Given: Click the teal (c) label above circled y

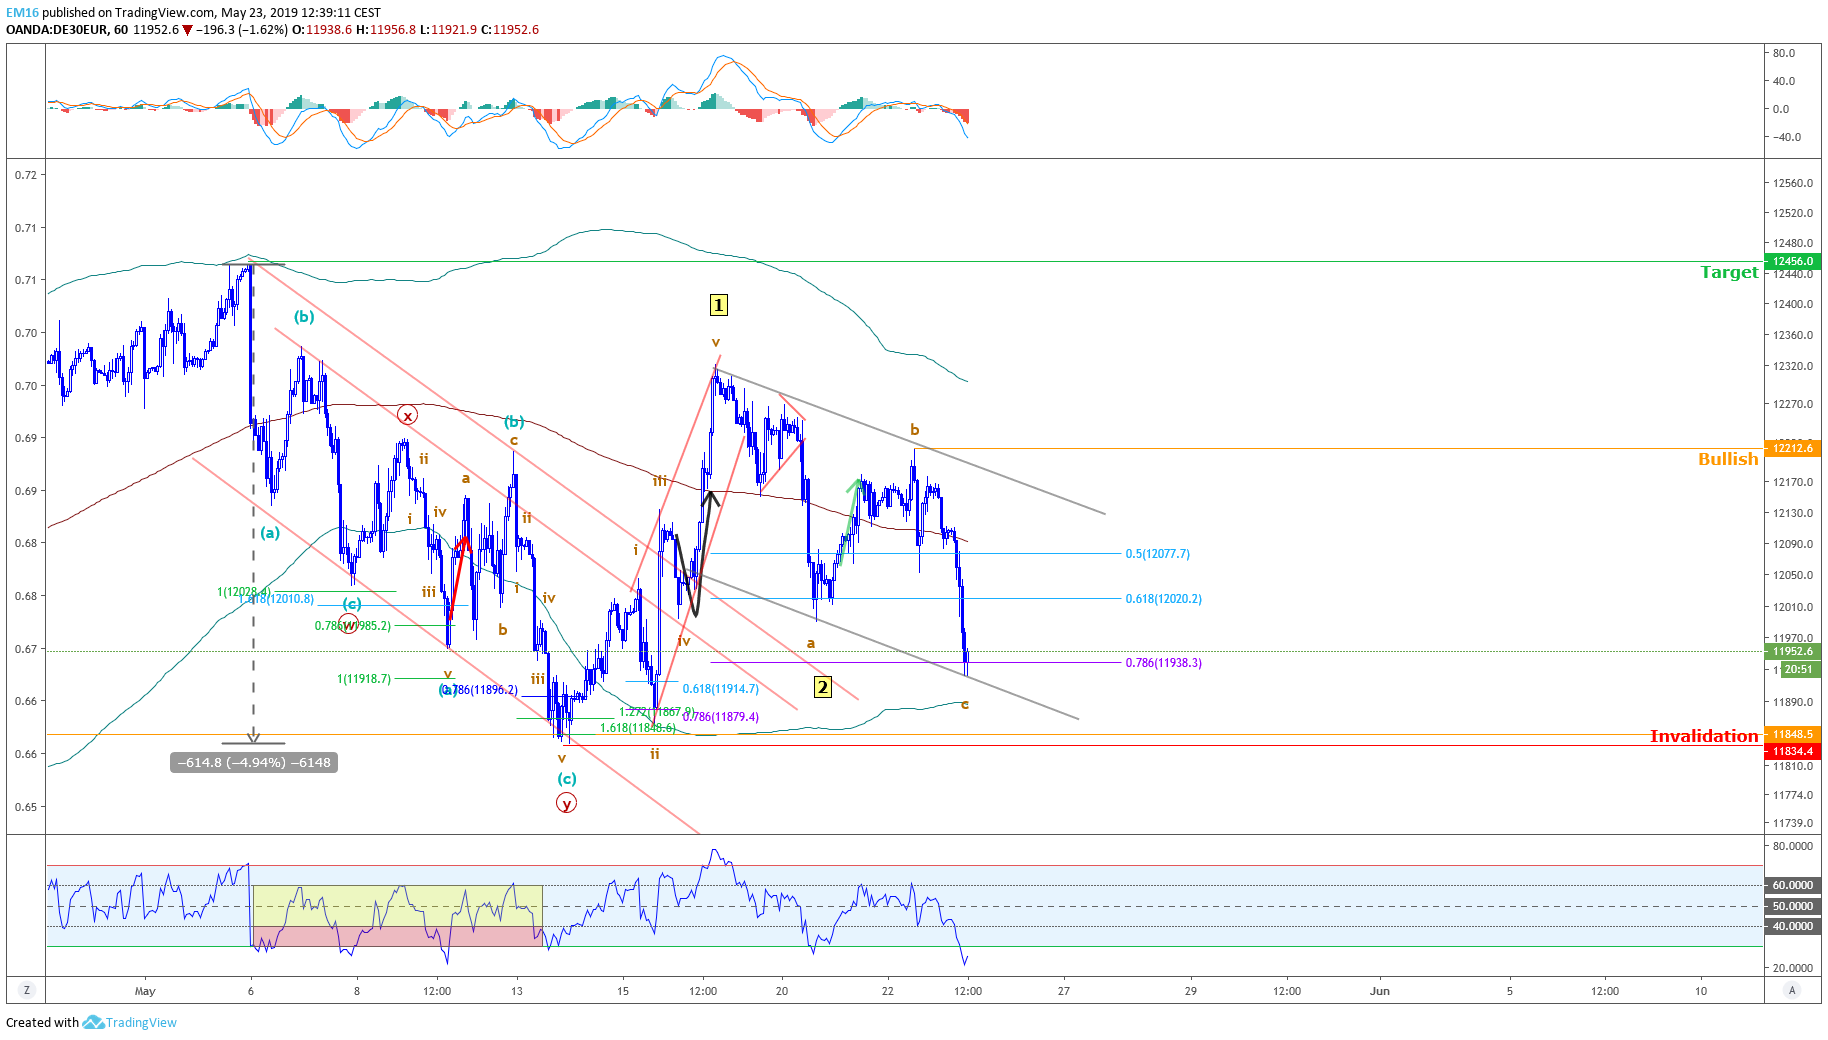Looking at the screenshot, I should tap(567, 779).
